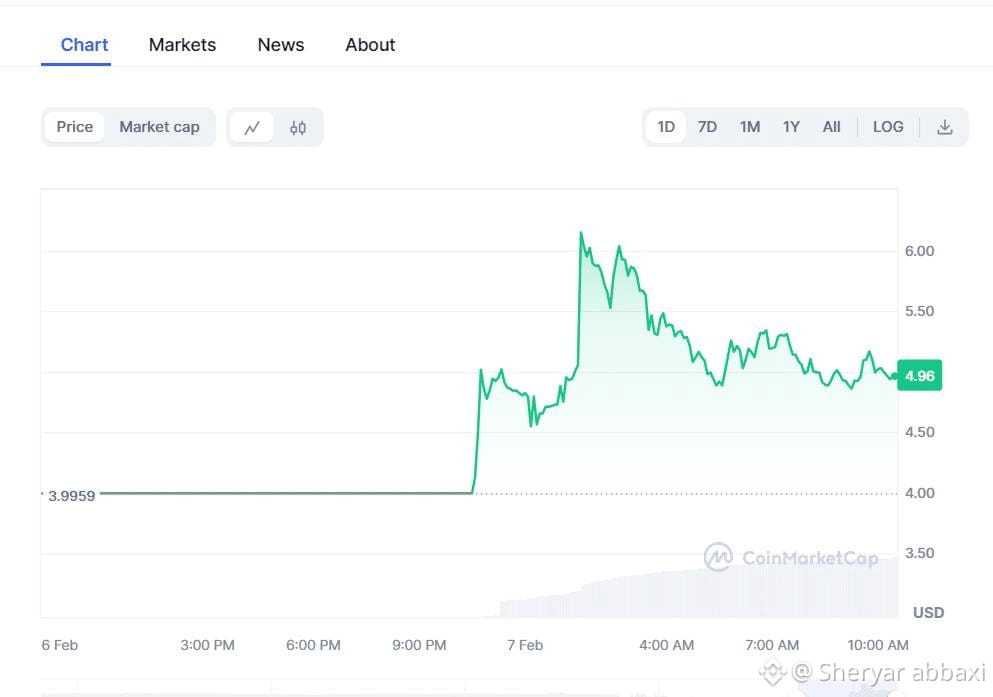
Task: Download chart data icon
Action: [x=944, y=127]
